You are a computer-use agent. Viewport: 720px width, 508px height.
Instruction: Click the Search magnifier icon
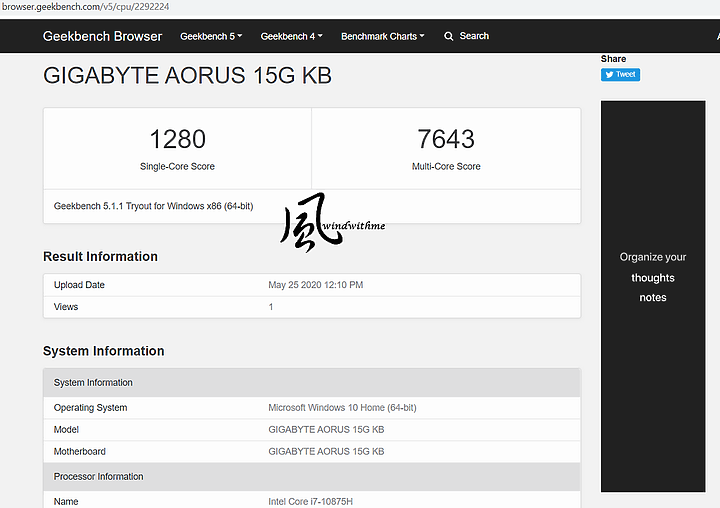[449, 36]
